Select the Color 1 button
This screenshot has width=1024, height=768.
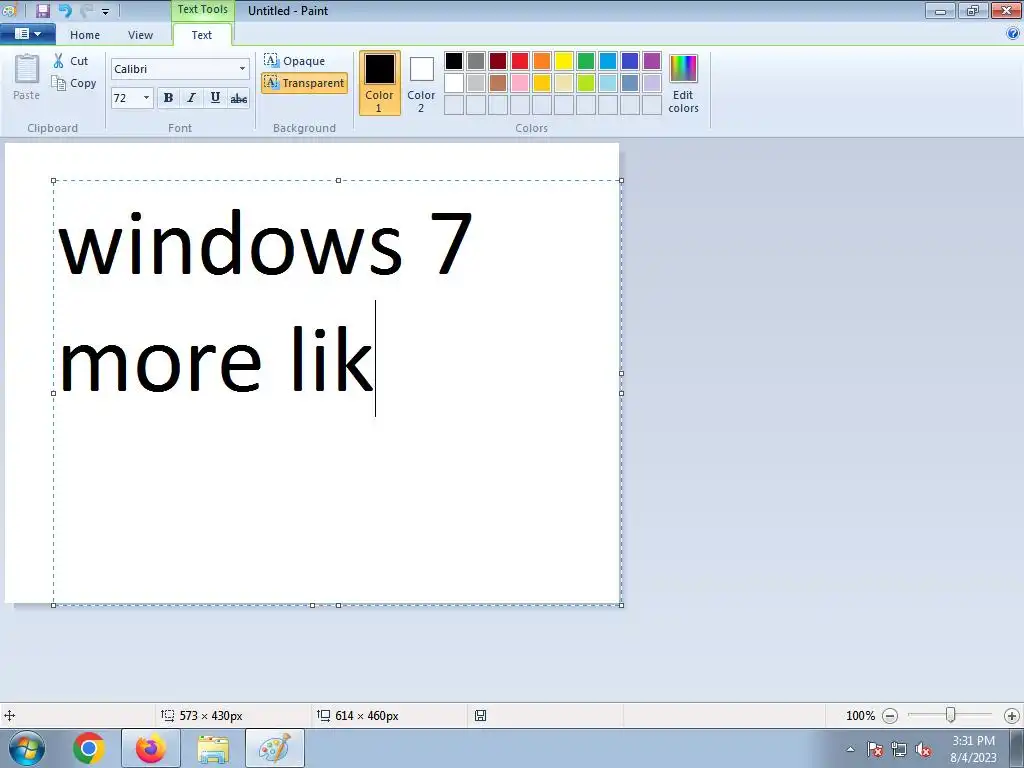(x=379, y=83)
